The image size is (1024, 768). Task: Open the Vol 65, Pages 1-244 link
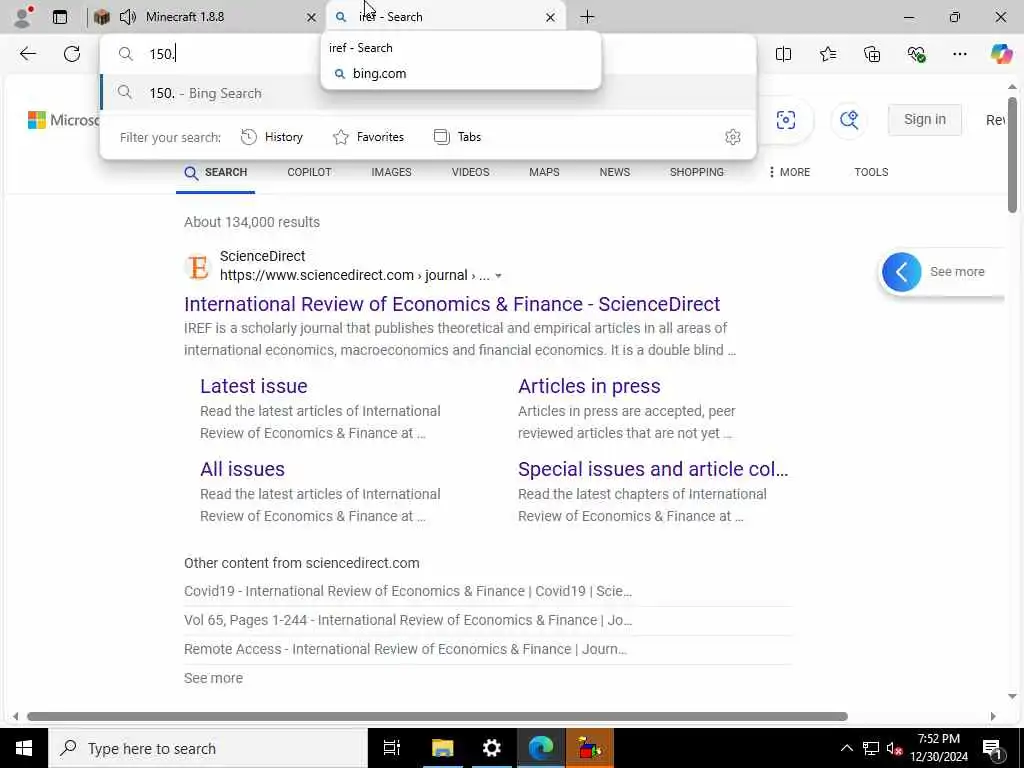coord(408,620)
